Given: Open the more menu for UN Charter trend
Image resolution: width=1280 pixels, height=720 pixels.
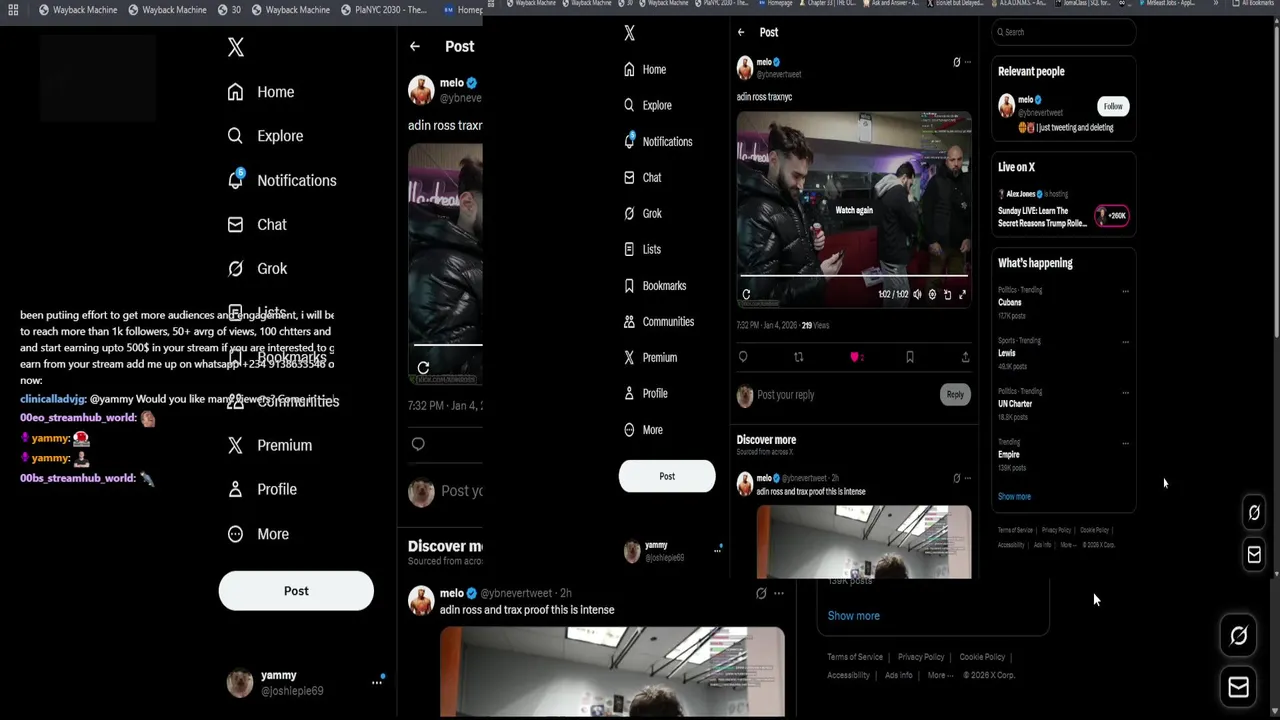Looking at the screenshot, I should pyautogui.click(x=1125, y=393).
